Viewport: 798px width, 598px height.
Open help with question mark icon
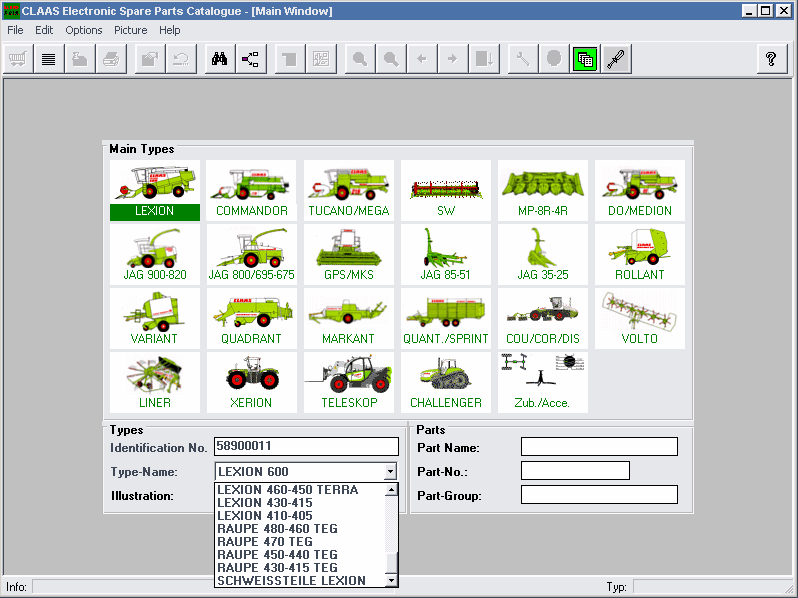pyautogui.click(x=772, y=59)
